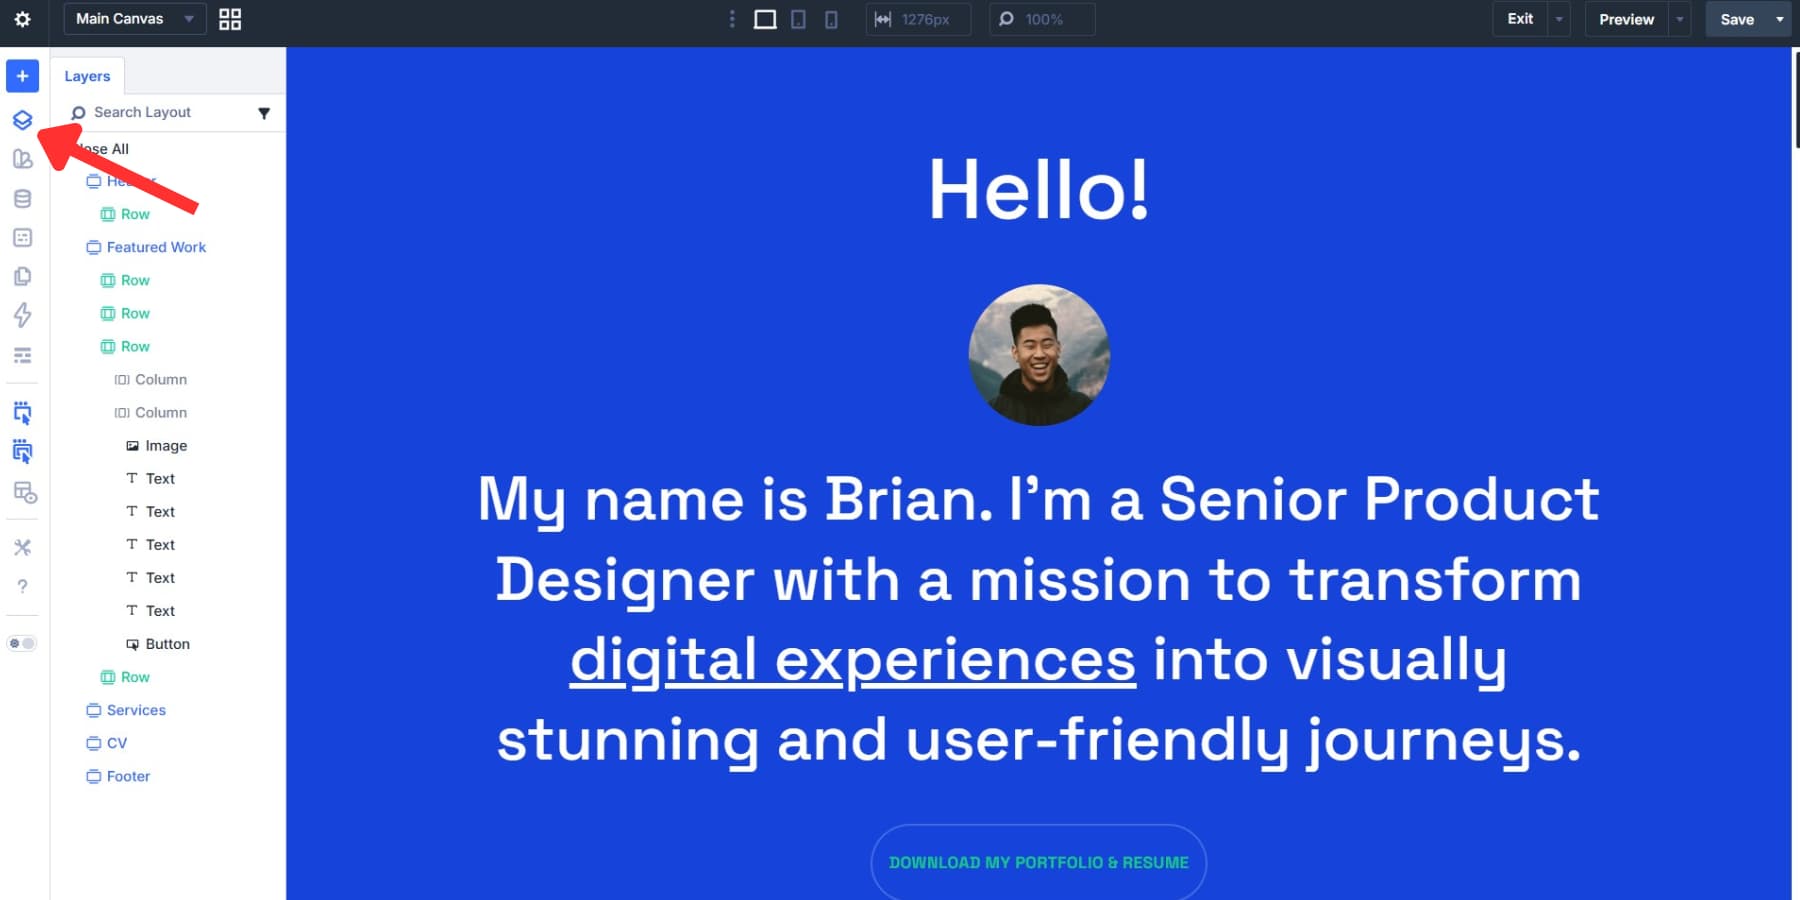This screenshot has width=1800, height=900.
Task: Click the Preview button
Action: 1626,19
